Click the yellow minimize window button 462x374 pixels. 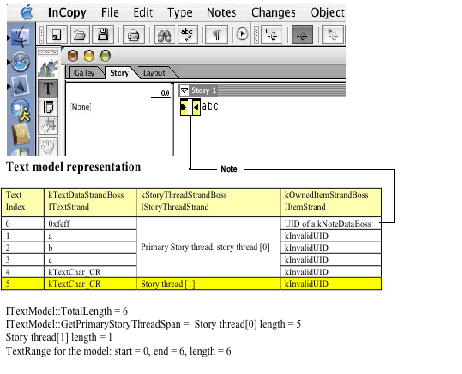[89, 56]
